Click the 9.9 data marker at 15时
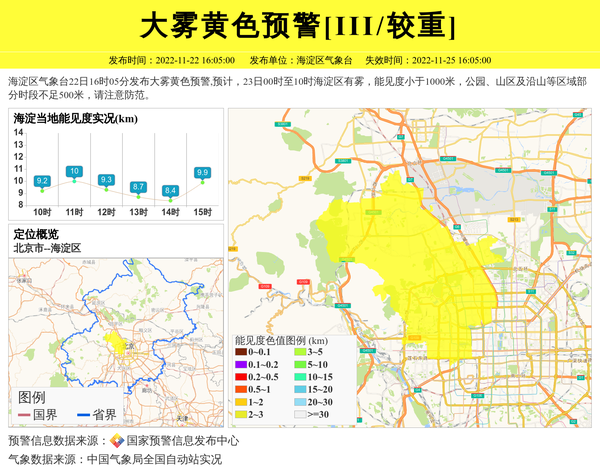 tap(202, 173)
